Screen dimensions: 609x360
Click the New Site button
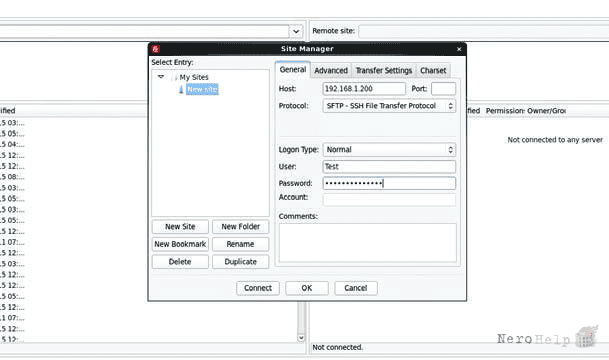(180, 227)
